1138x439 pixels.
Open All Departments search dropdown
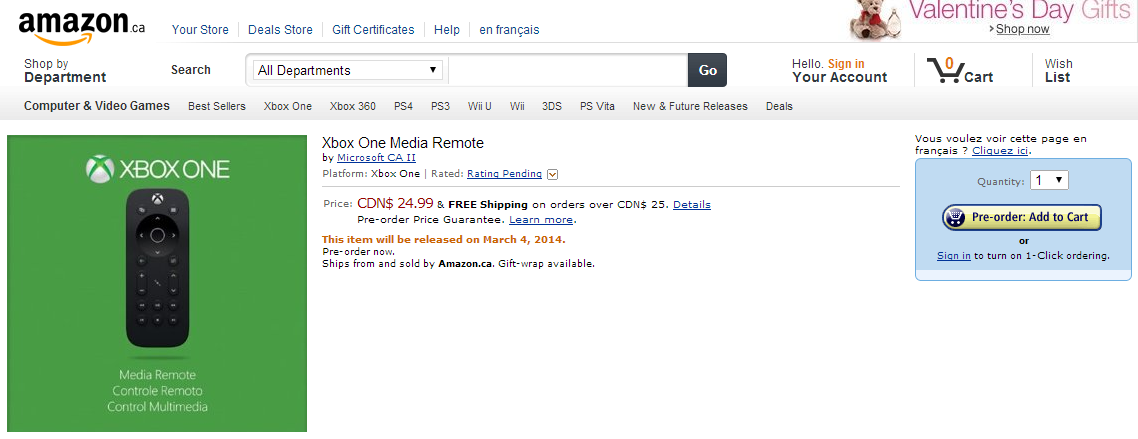click(348, 70)
